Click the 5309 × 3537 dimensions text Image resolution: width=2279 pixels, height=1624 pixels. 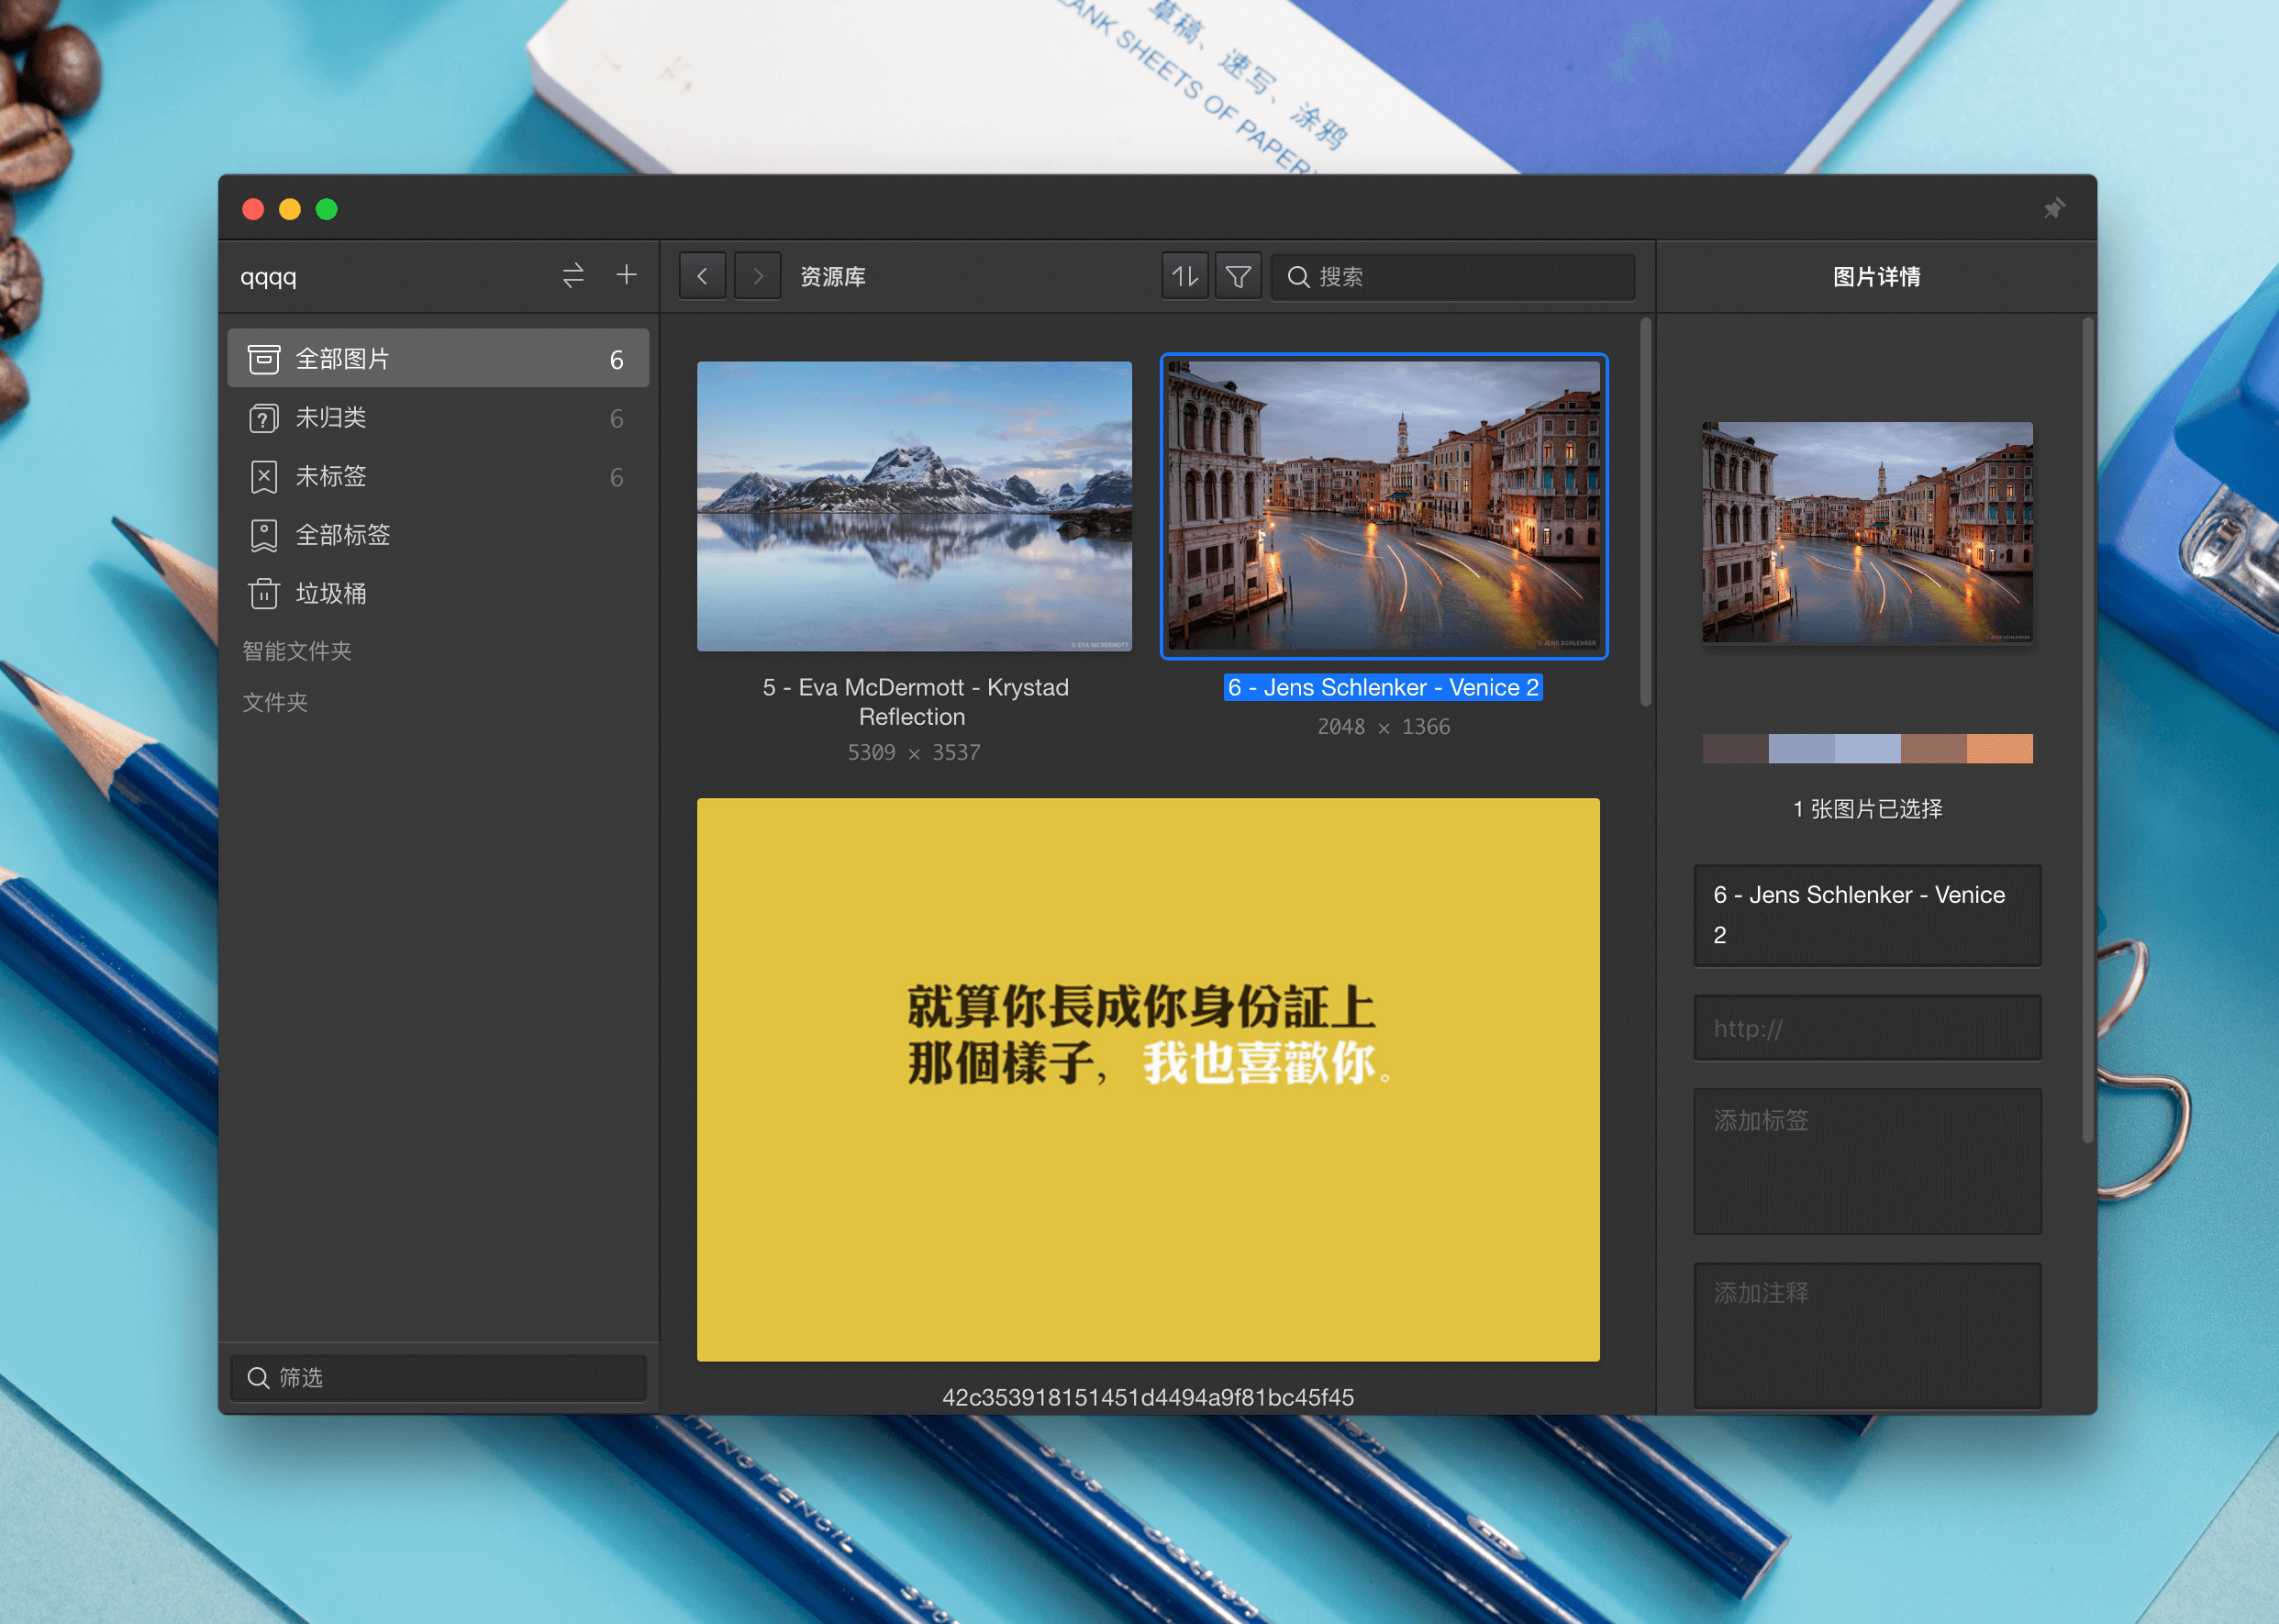914,752
